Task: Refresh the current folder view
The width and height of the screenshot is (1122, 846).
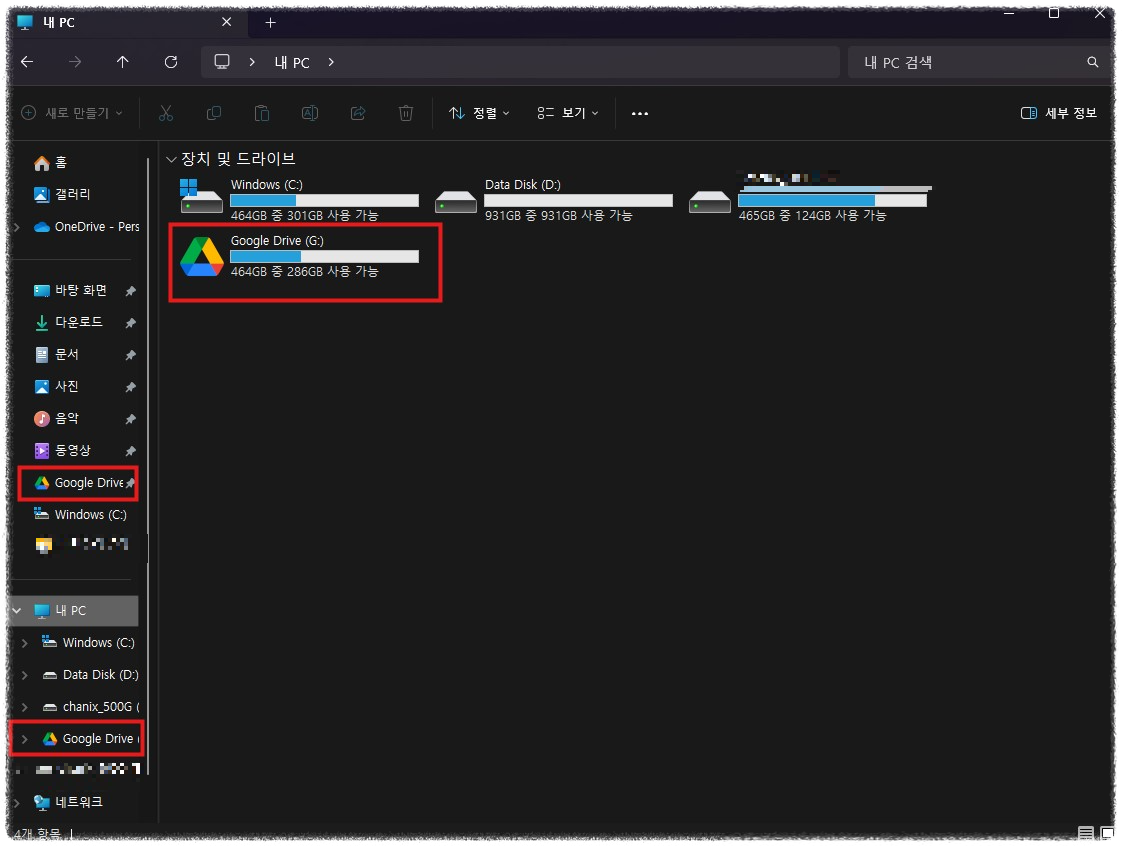Action: click(x=171, y=62)
